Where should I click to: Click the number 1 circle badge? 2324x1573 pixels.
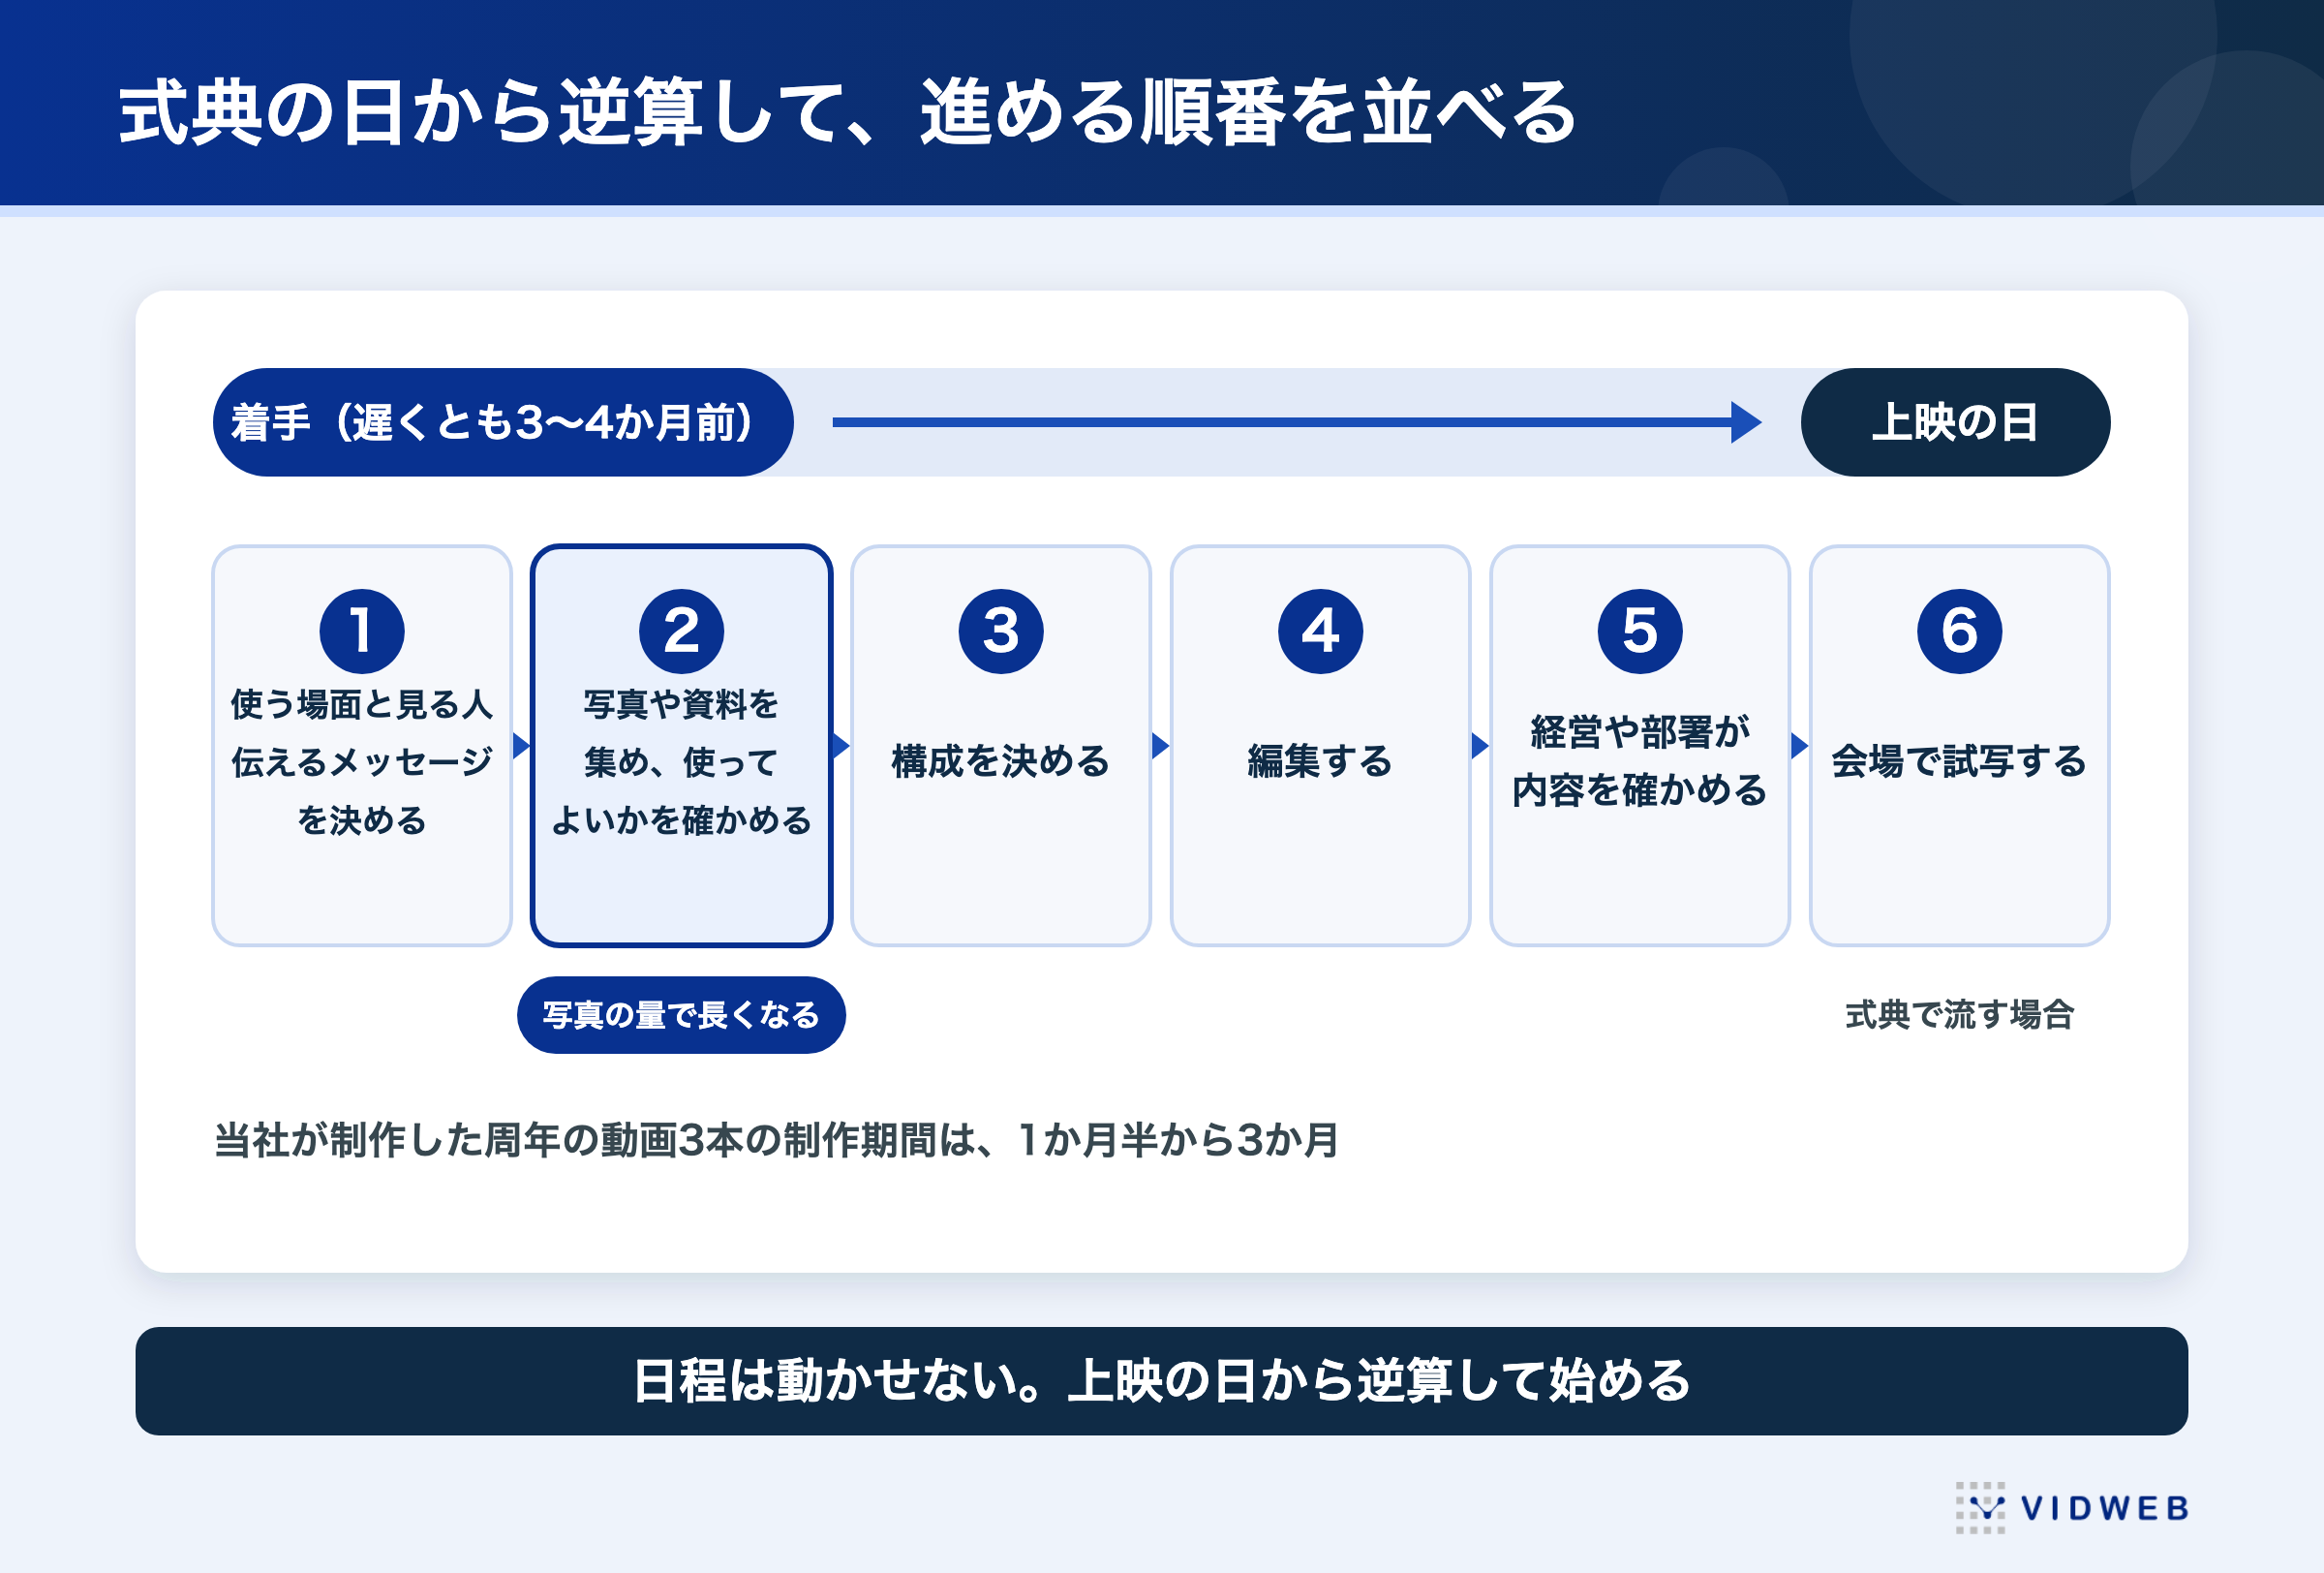tap(362, 631)
